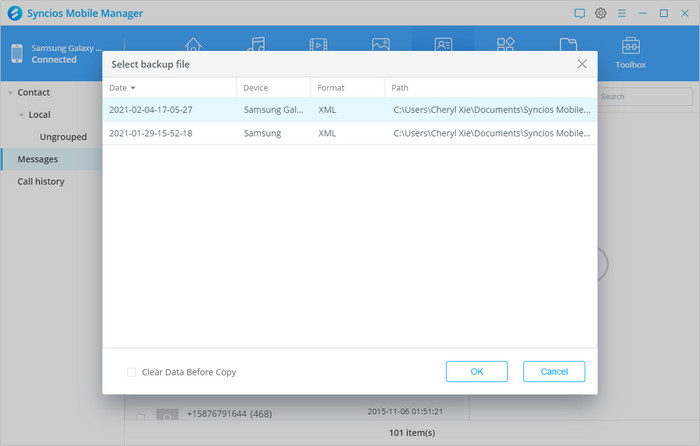Open the Information contacts card icon
The width and height of the screenshot is (700, 446).
pyautogui.click(x=443, y=45)
